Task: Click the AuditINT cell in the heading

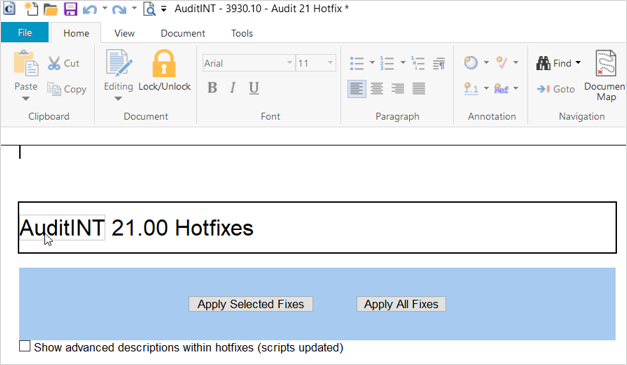Action: pos(62,228)
